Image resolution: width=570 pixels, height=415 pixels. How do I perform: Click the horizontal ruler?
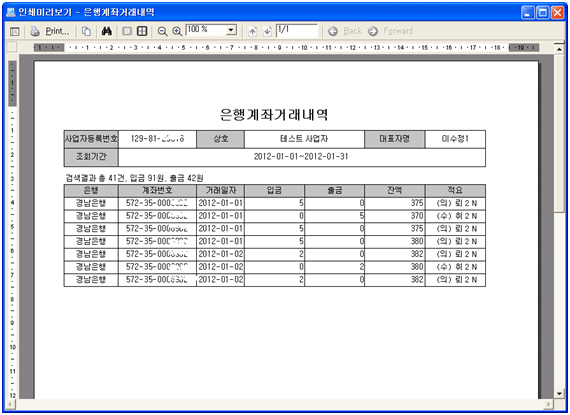coord(286,48)
